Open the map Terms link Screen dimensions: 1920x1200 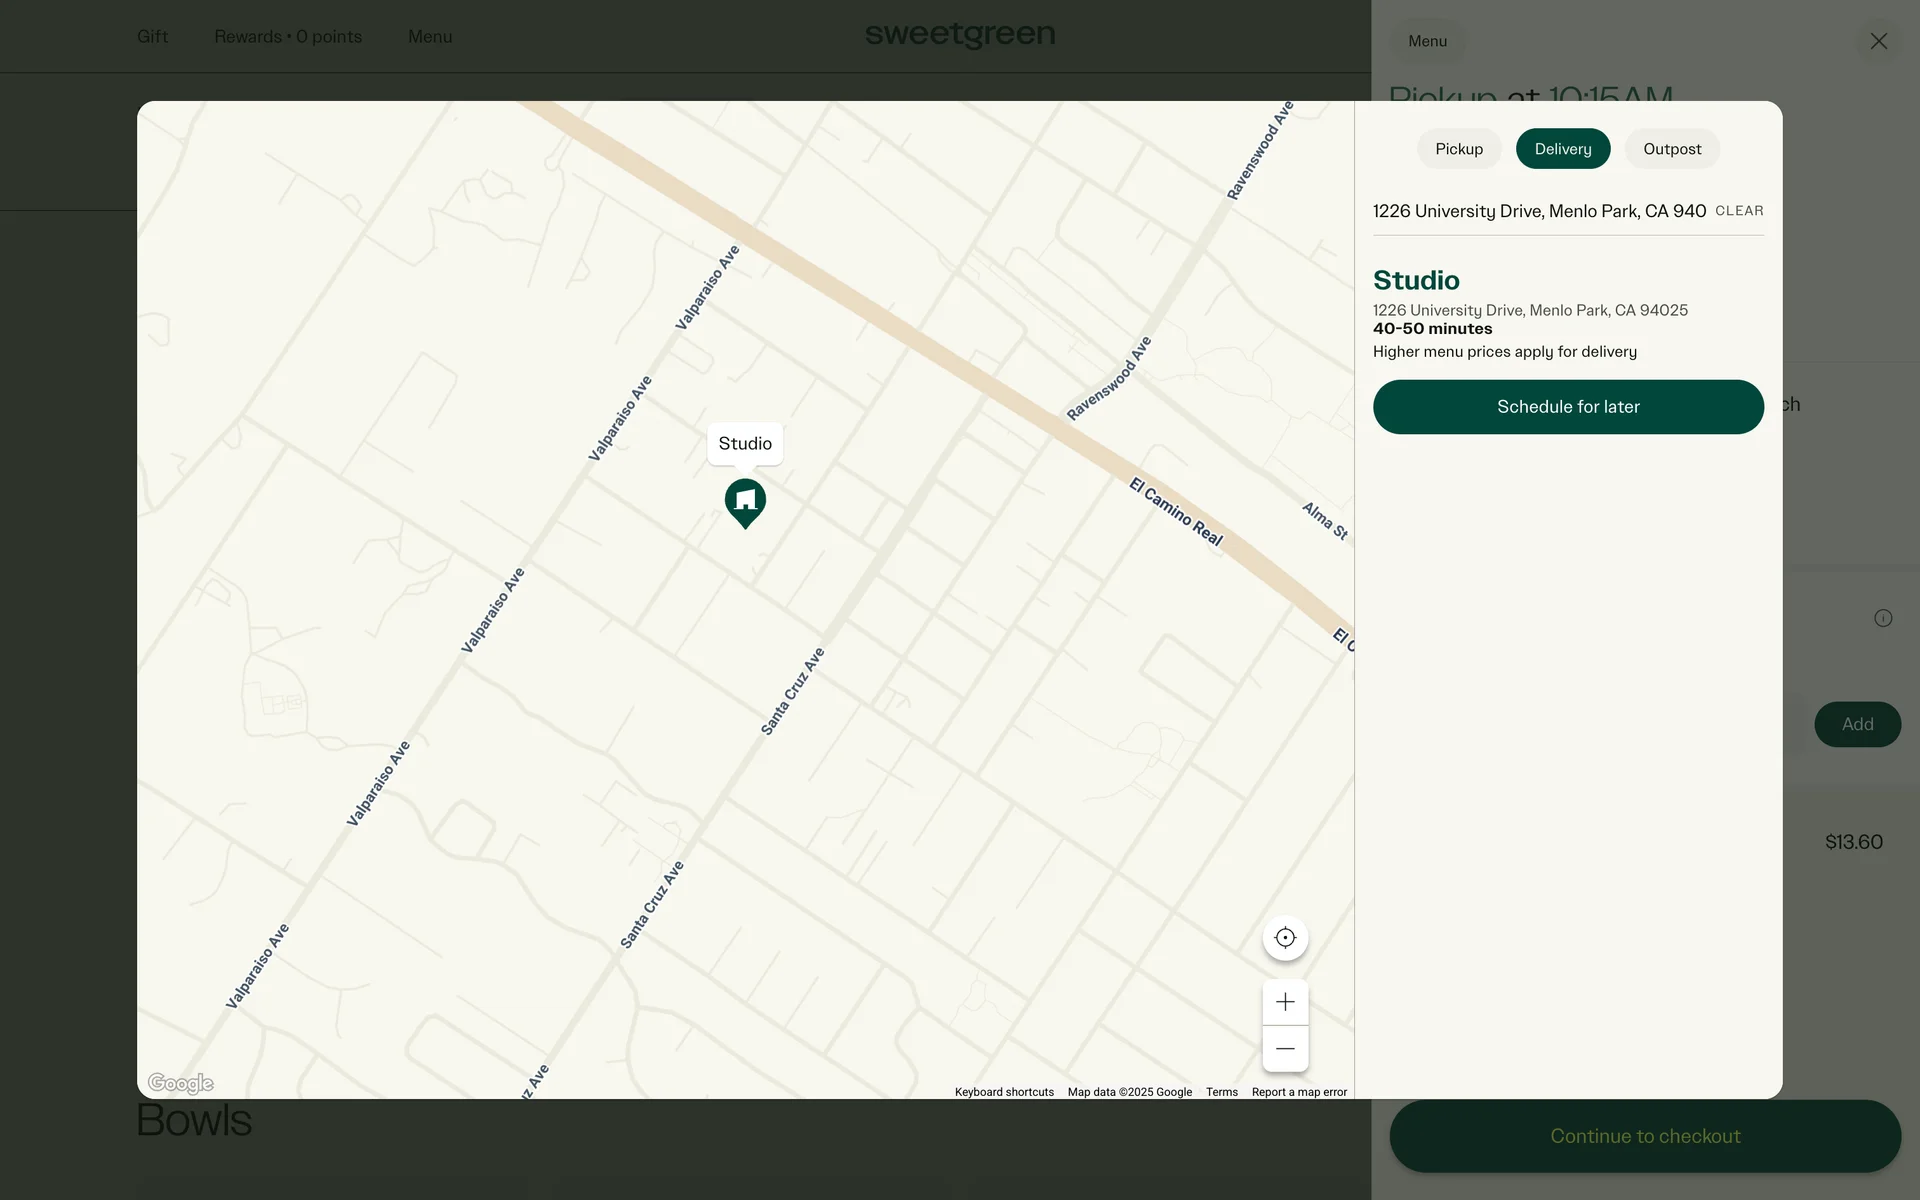pyautogui.click(x=1221, y=1092)
